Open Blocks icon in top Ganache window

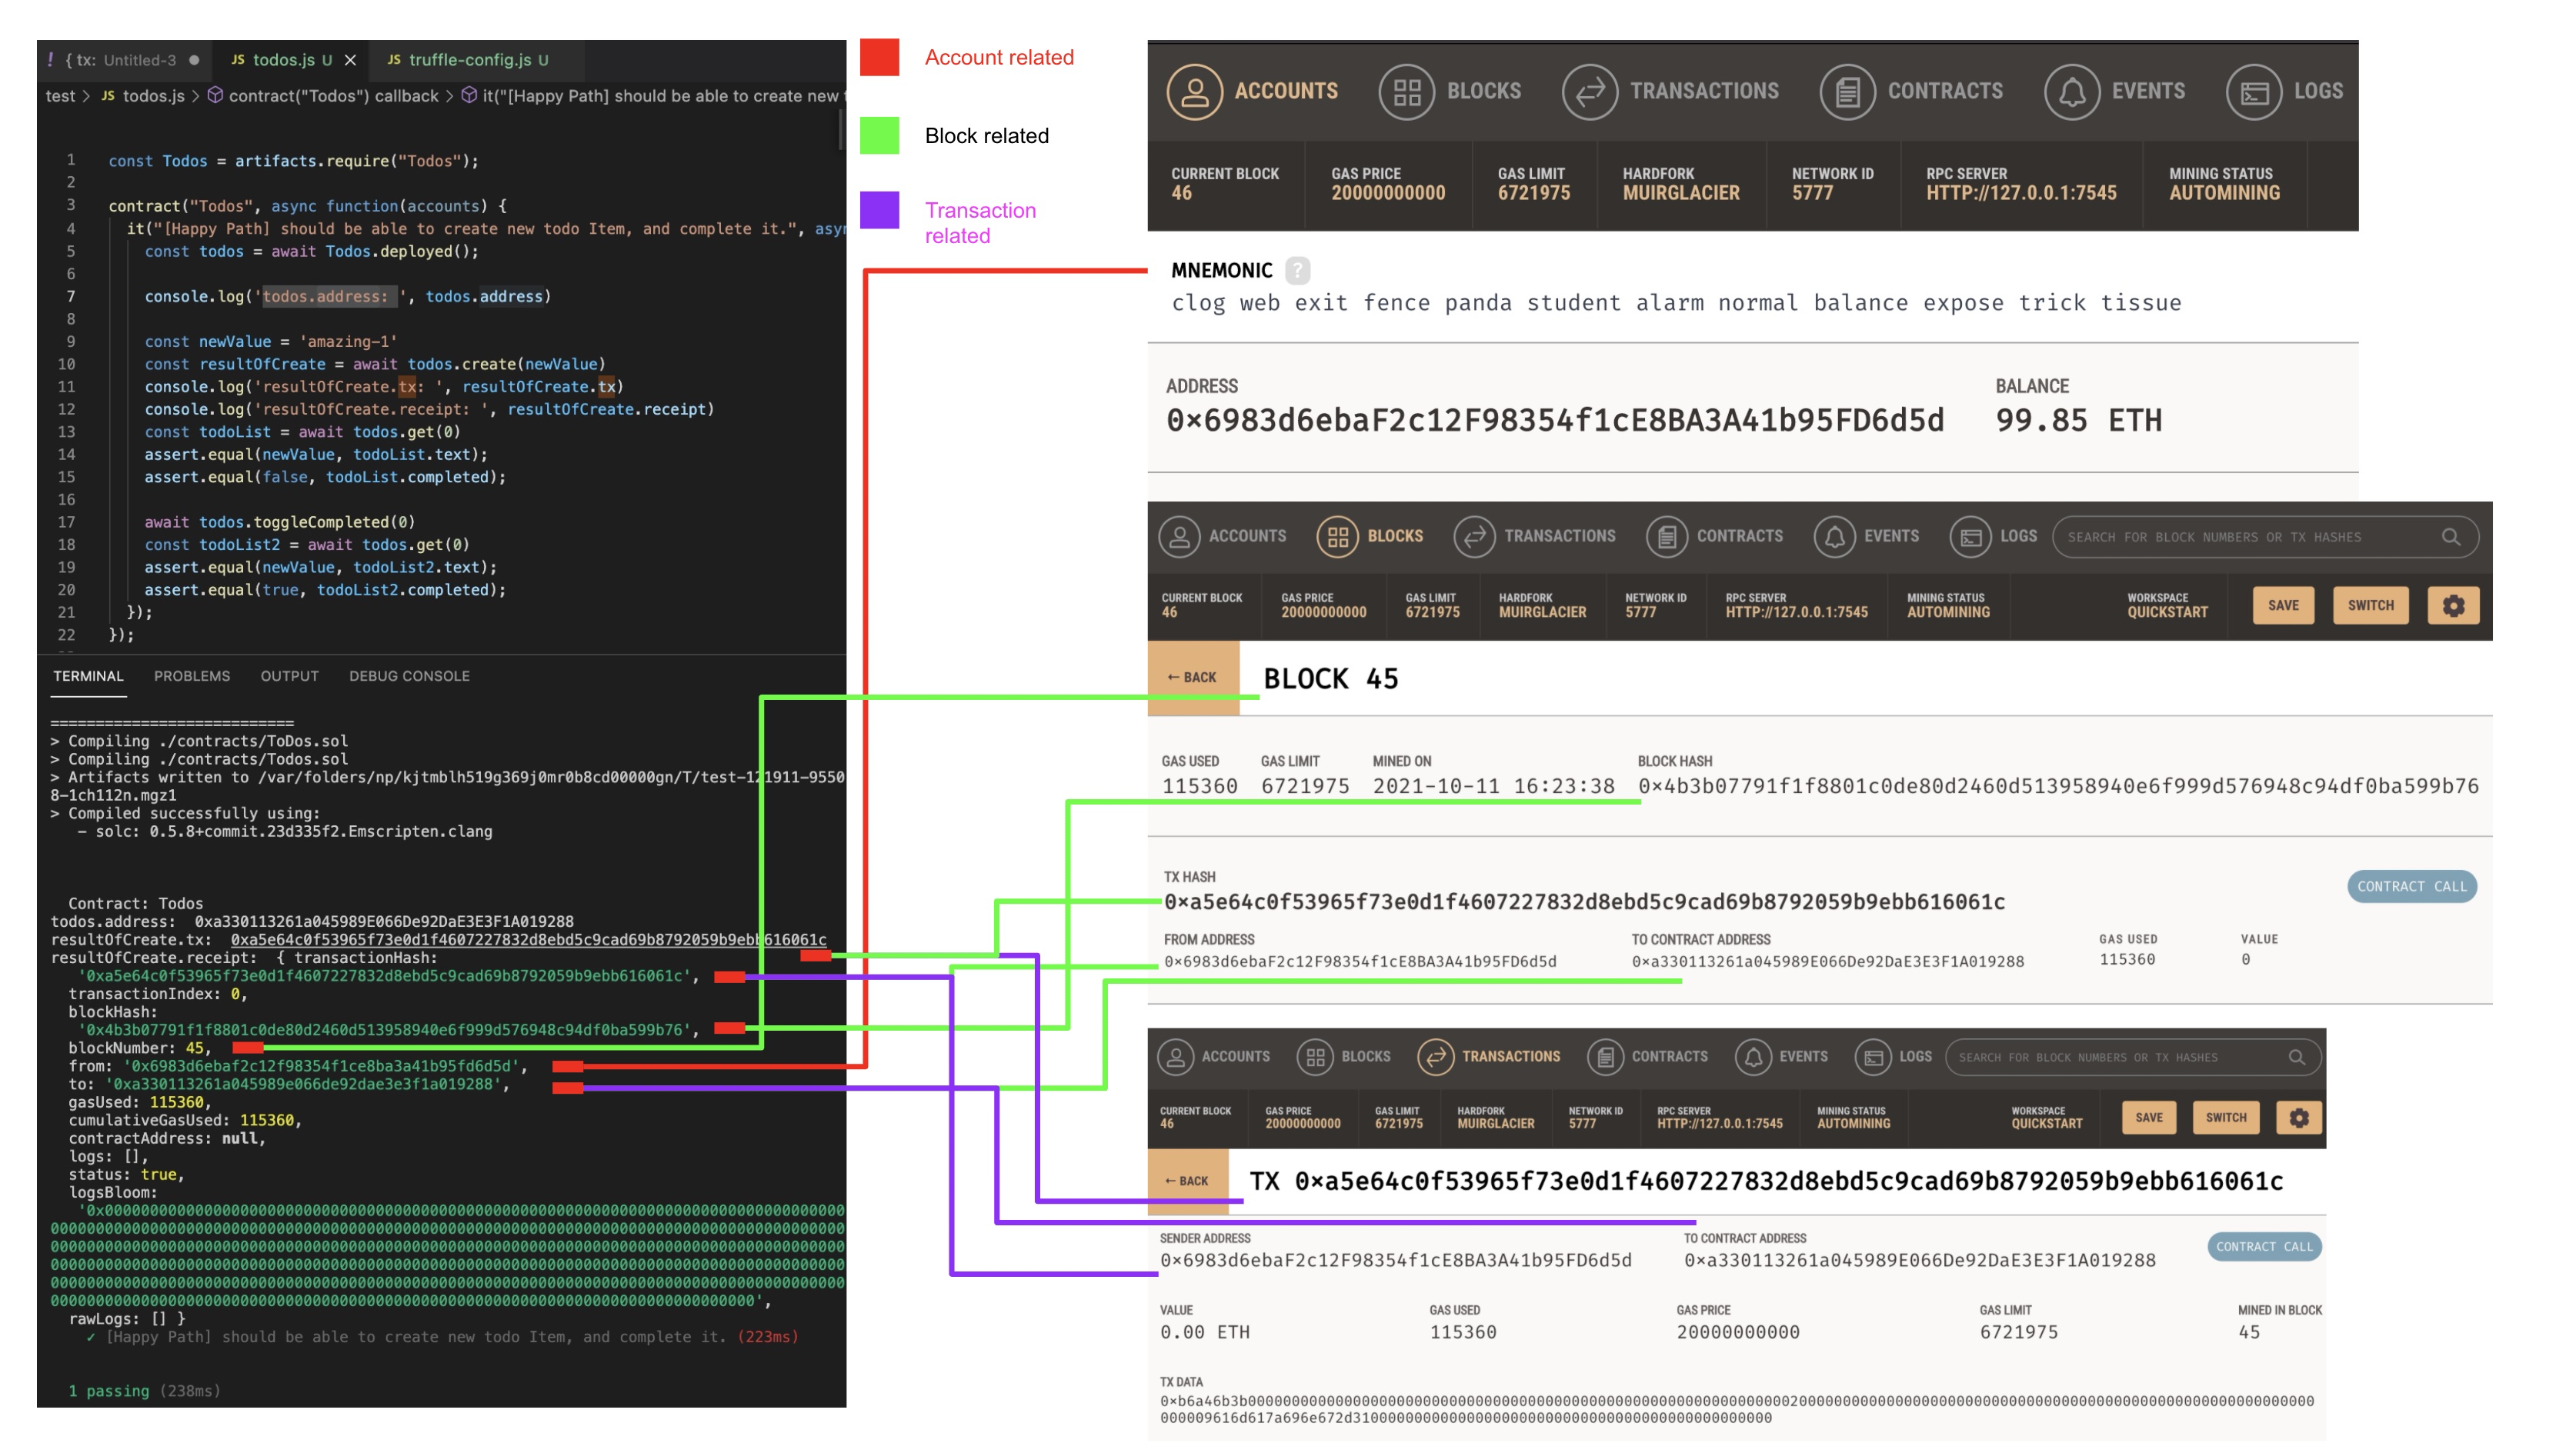click(x=1406, y=91)
